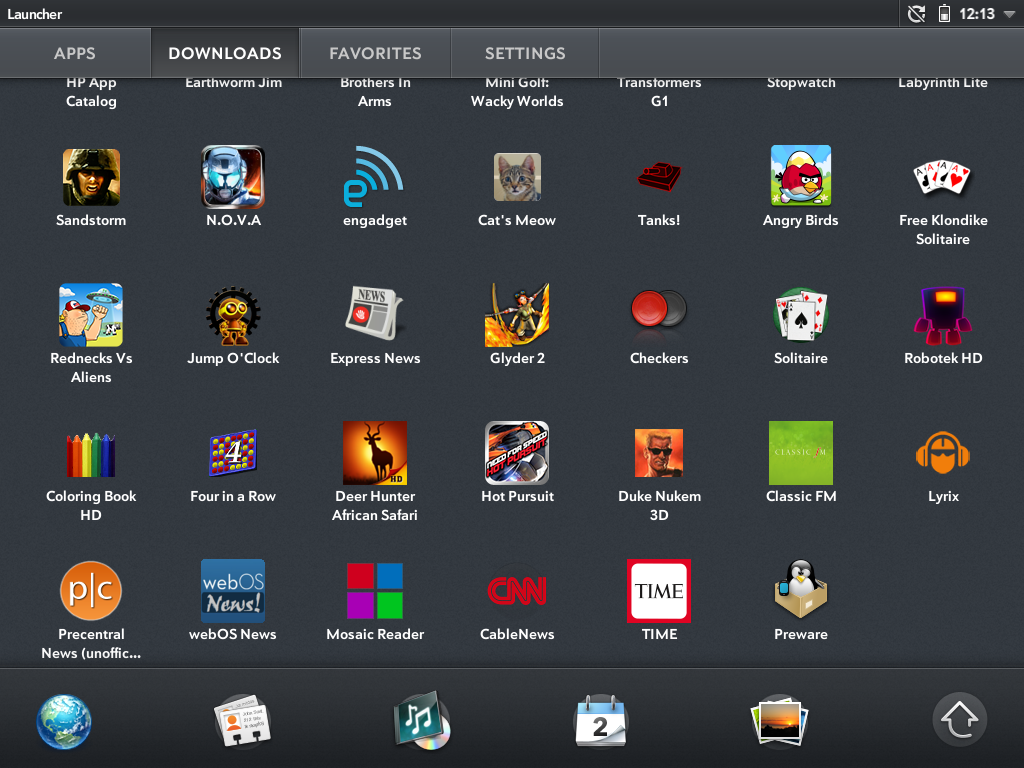Click the 12:13 clock
The height and width of the screenshot is (768, 1024).
[977, 14]
